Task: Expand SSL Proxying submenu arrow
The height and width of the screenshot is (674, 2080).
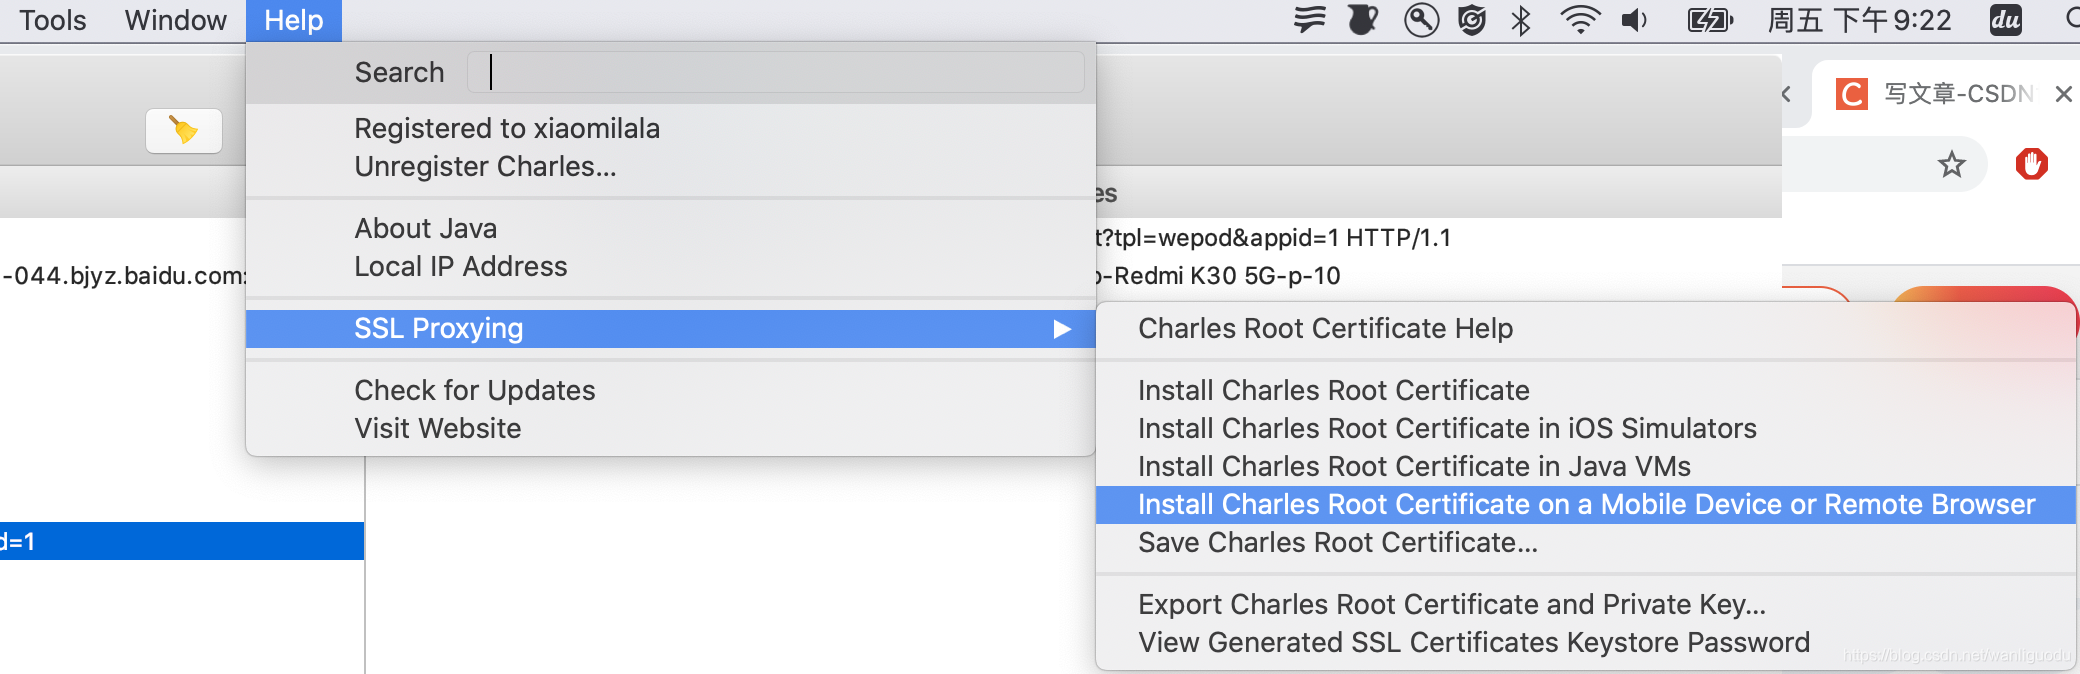Action: click(x=1062, y=329)
